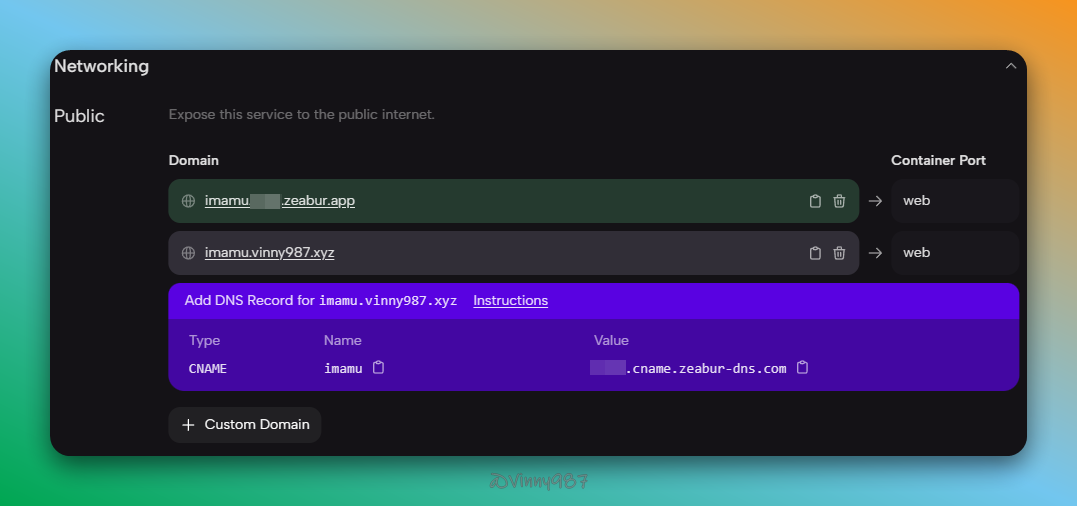Collapse the Networking section chevron
The image size is (1077, 506).
tap(1010, 66)
